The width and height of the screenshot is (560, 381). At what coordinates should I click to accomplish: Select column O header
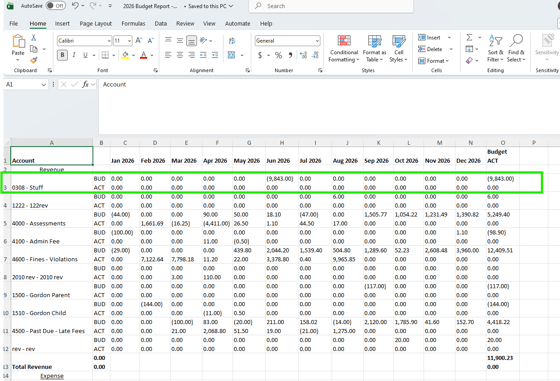(x=502, y=142)
